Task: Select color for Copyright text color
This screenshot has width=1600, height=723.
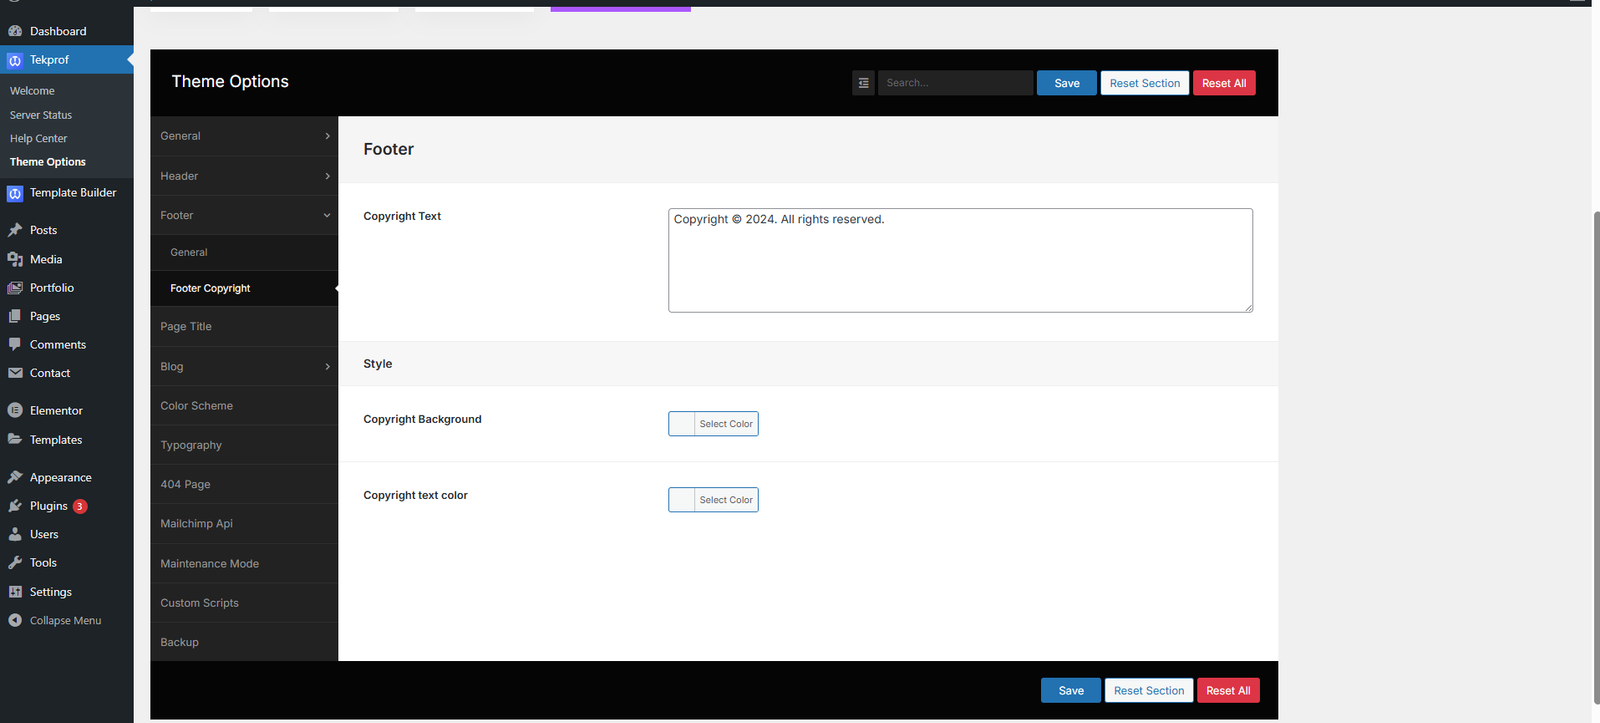Action: 713,500
